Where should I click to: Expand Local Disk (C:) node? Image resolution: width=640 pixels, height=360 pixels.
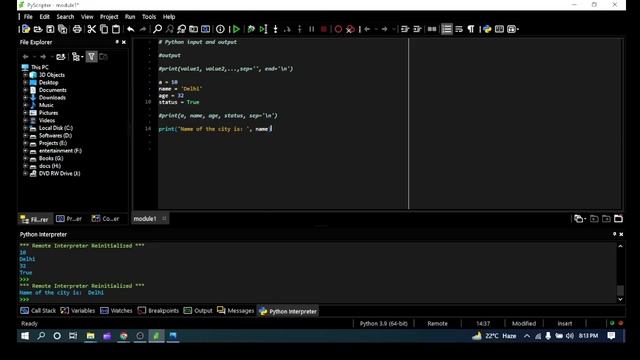tap(25, 128)
